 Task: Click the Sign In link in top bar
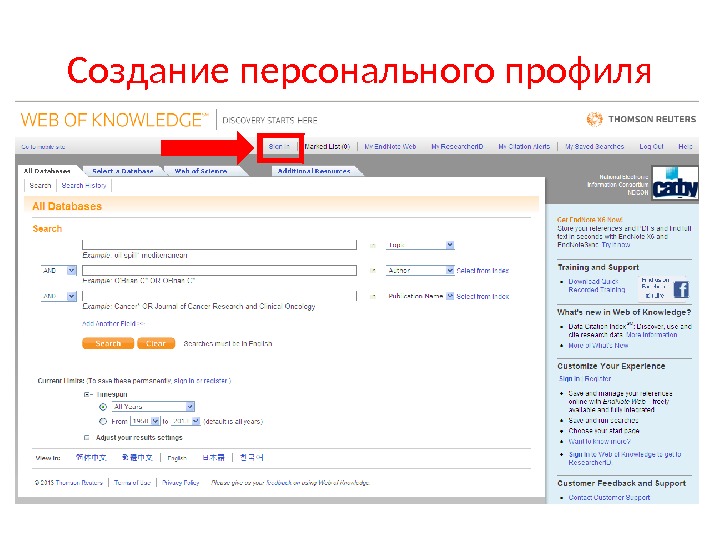[279, 146]
